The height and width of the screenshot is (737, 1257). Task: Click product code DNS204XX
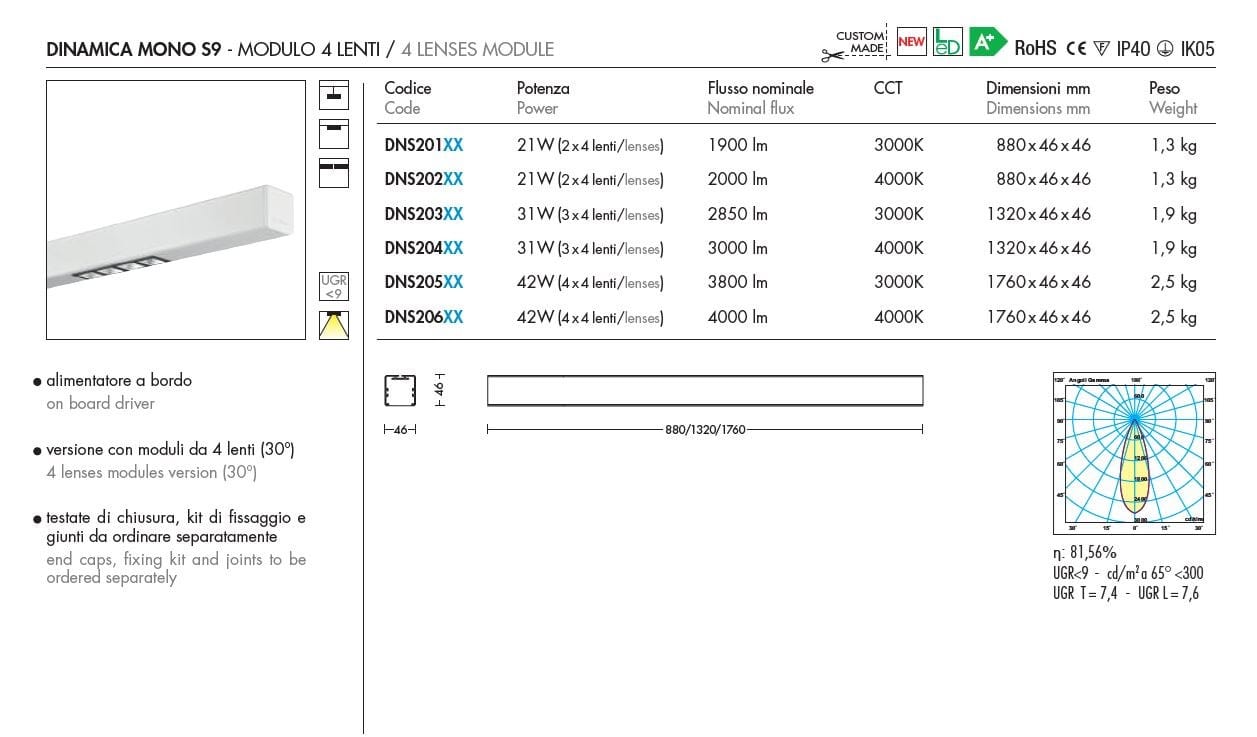click(x=423, y=248)
